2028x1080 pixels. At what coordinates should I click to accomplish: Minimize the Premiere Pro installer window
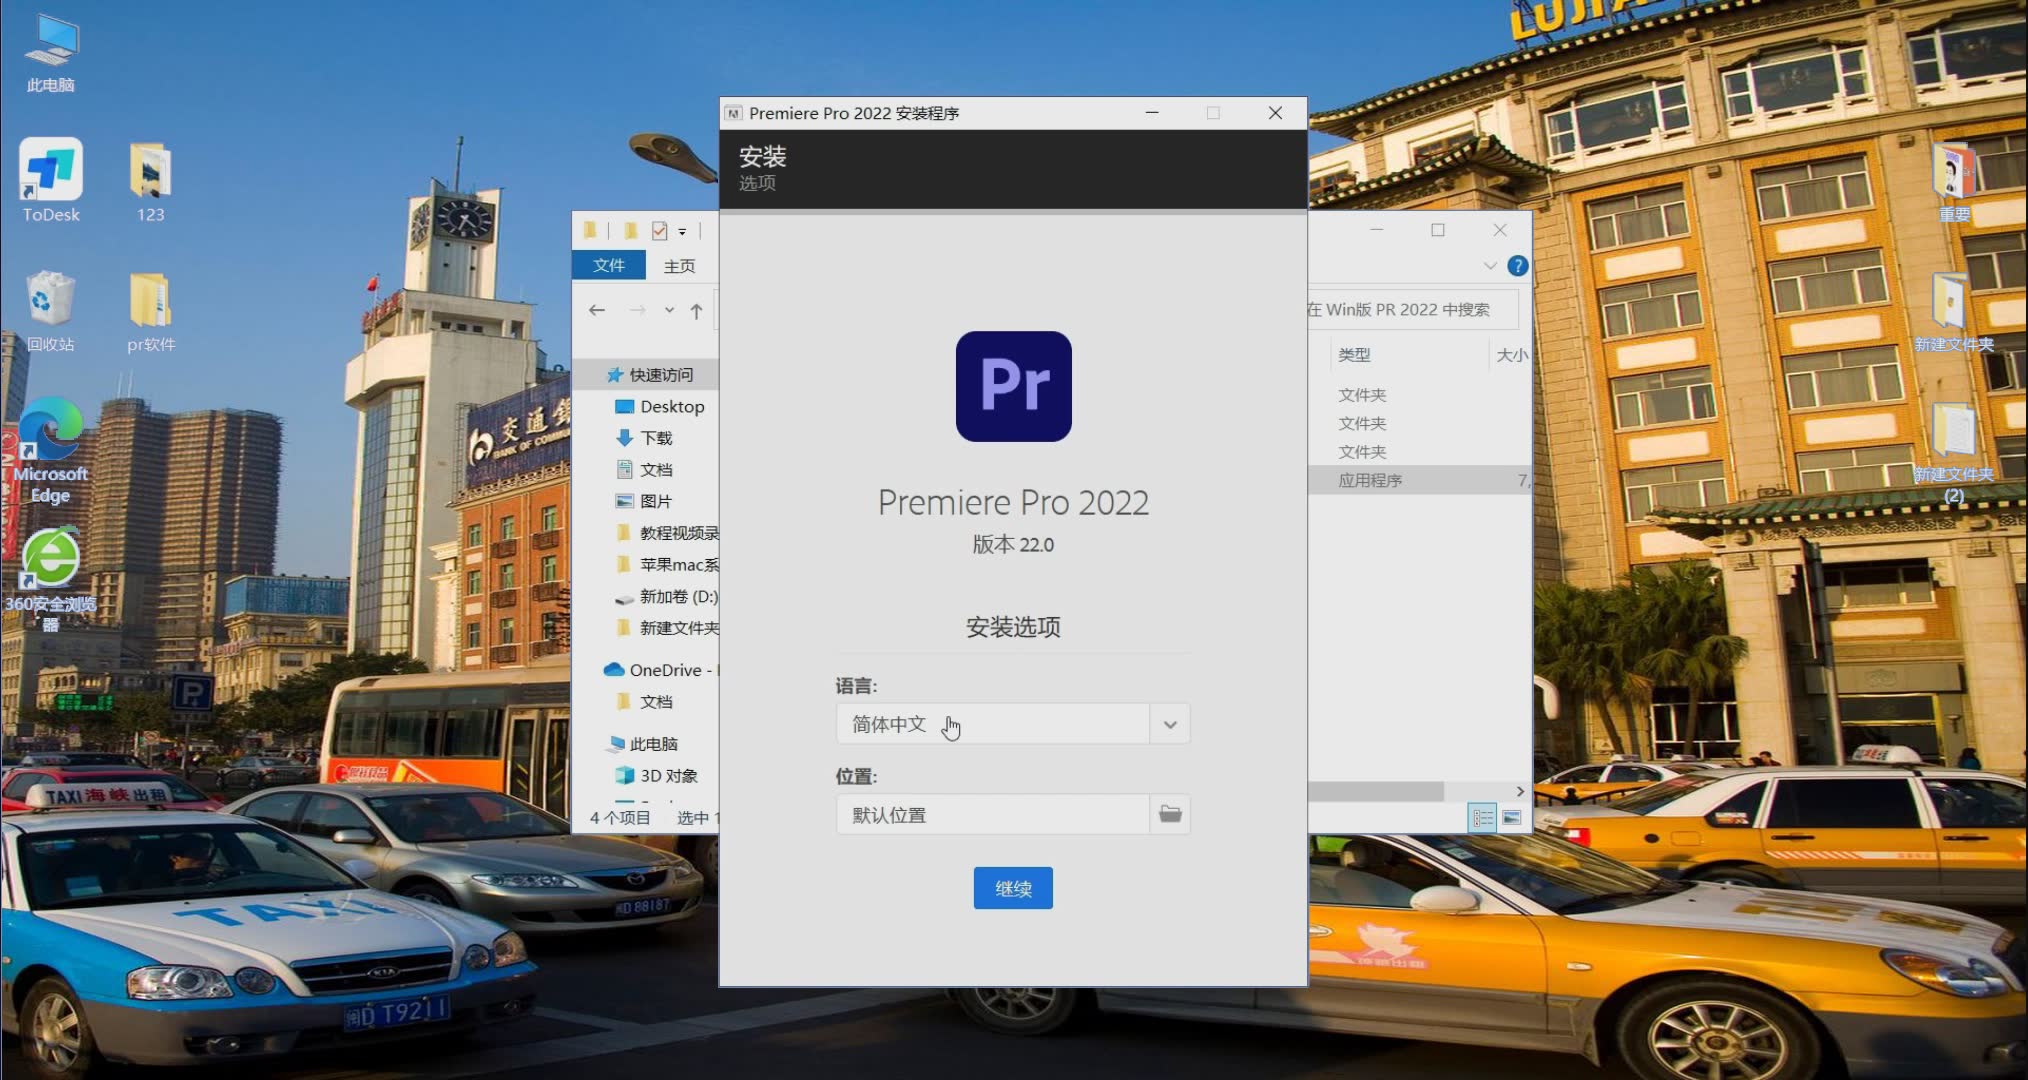click(1152, 113)
